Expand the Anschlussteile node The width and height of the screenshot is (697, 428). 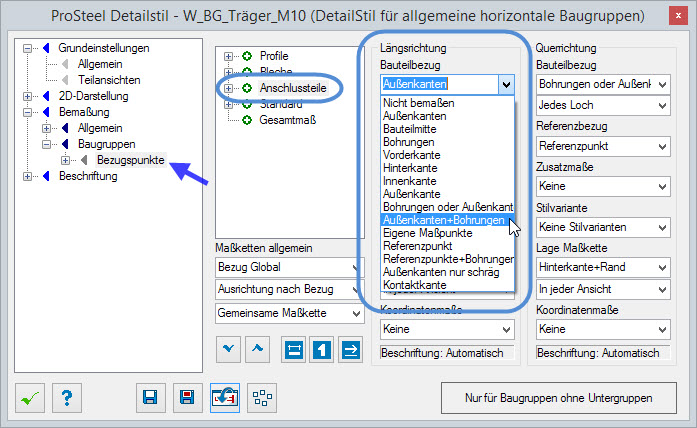pyautogui.click(x=228, y=88)
